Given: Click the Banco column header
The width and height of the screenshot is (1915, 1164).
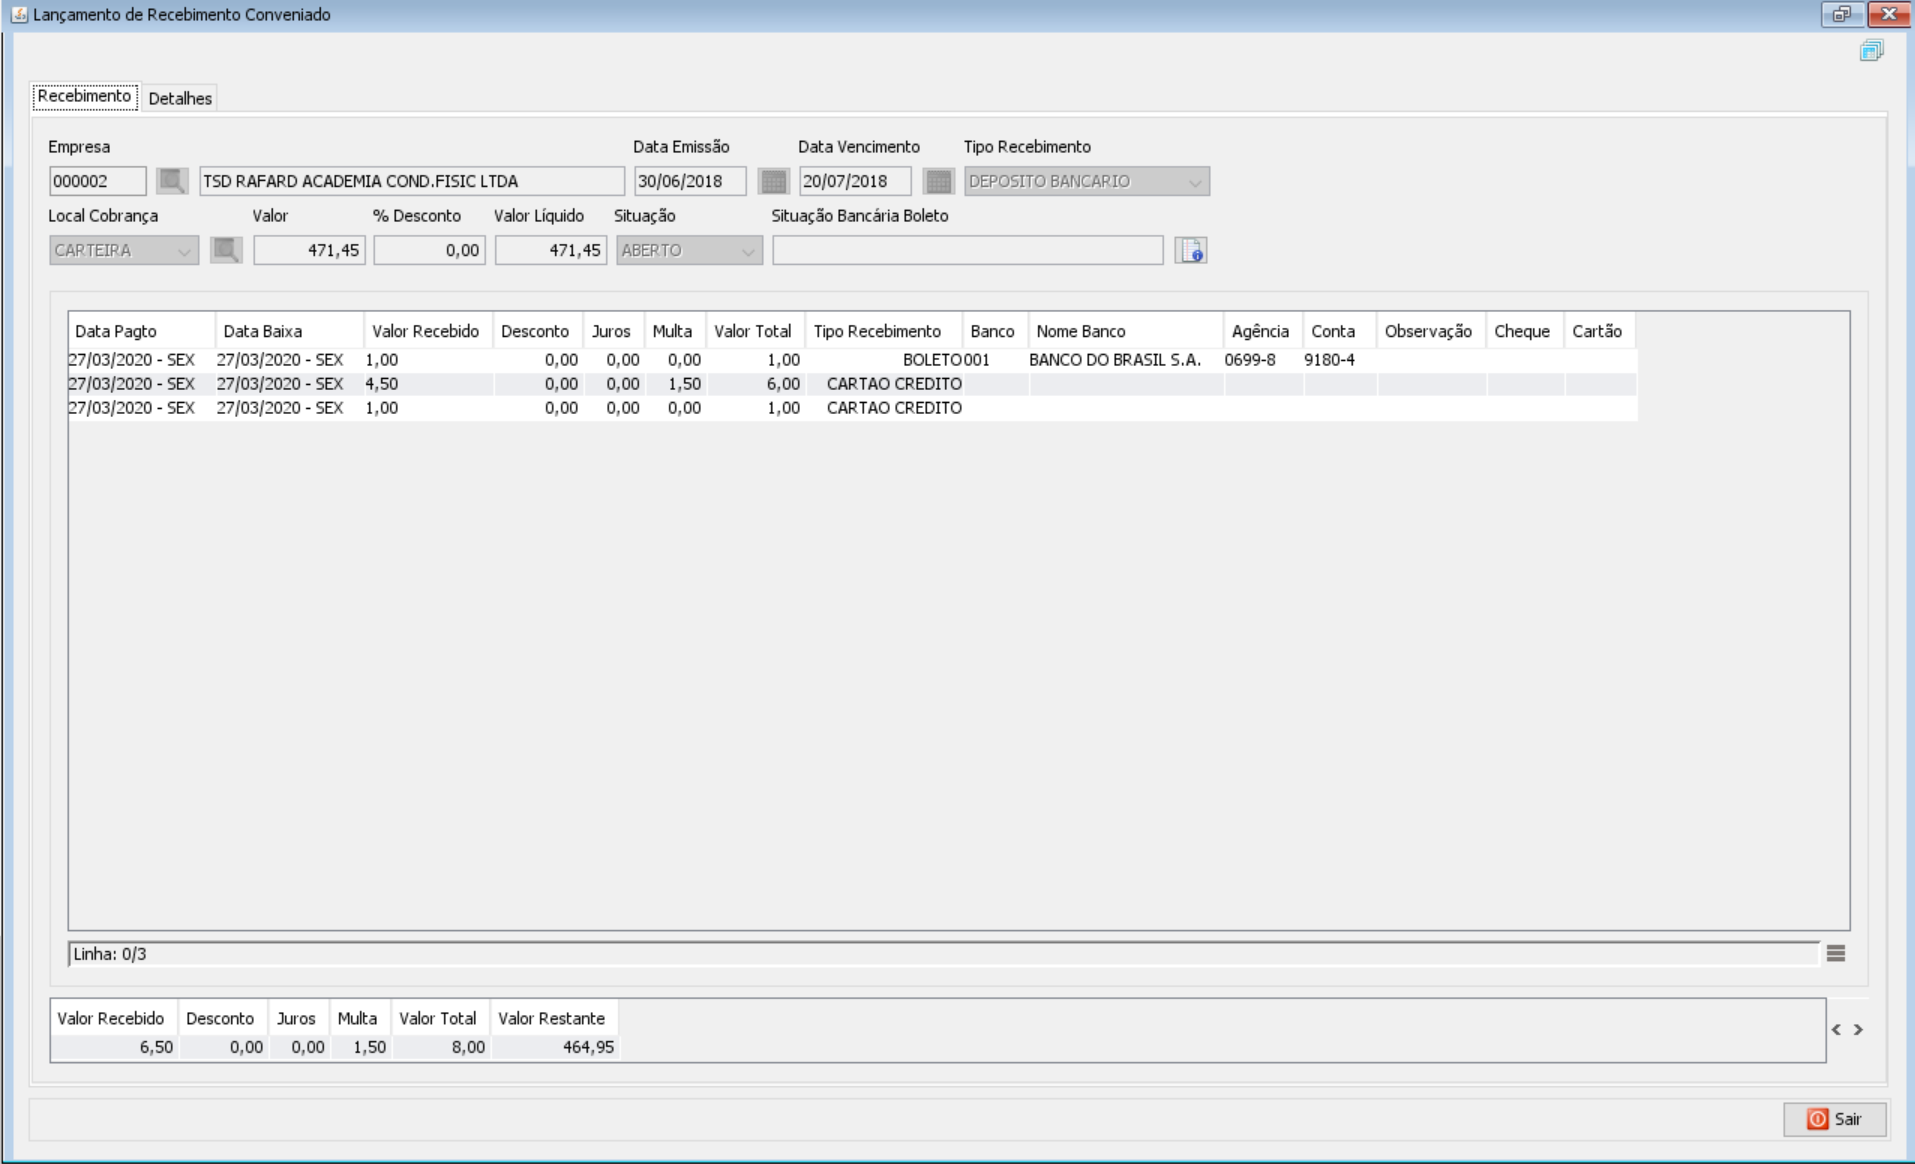Looking at the screenshot, I should [x=995, y=331].
